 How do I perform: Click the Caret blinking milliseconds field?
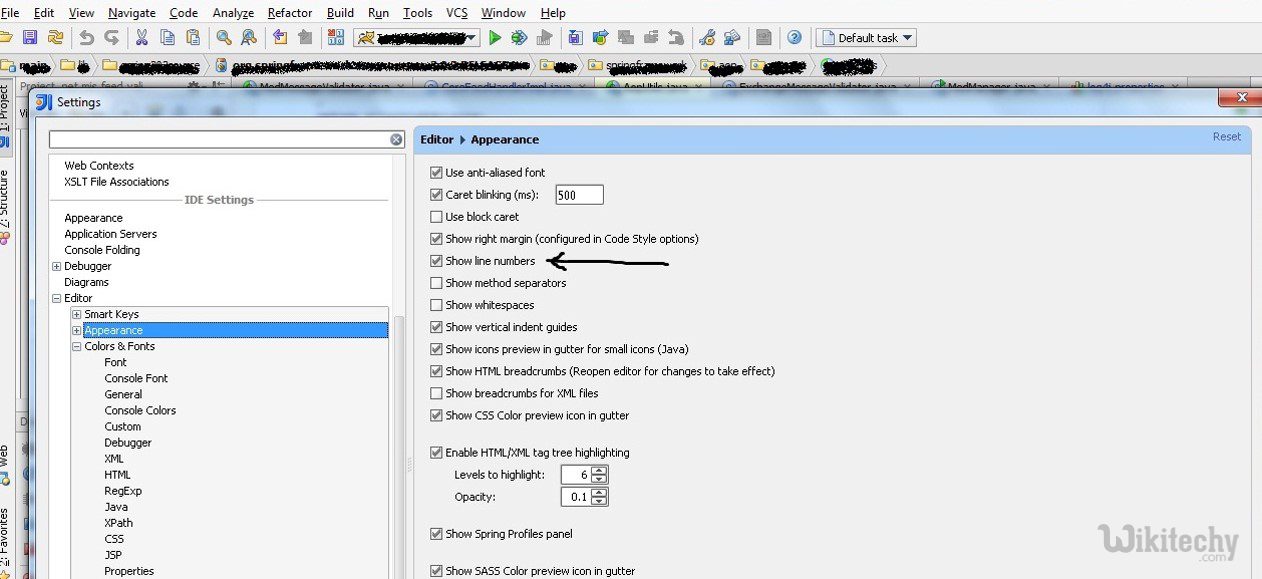(x=579, y=195)
